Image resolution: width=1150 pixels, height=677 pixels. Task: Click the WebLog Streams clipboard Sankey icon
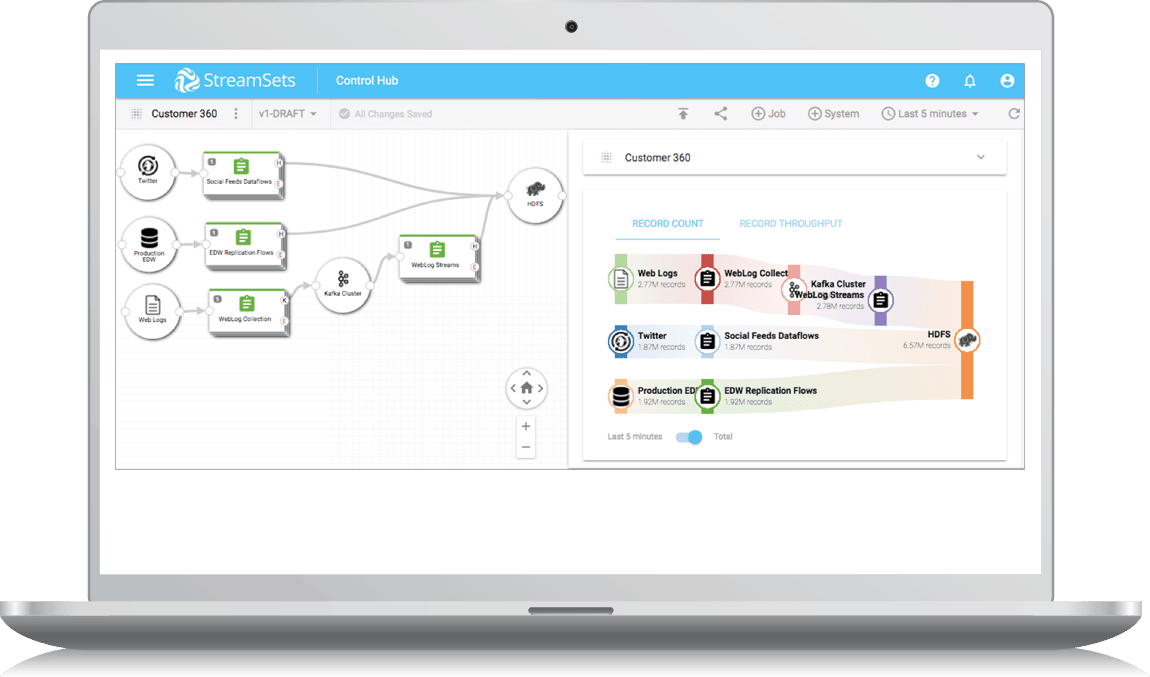point(881,300)
